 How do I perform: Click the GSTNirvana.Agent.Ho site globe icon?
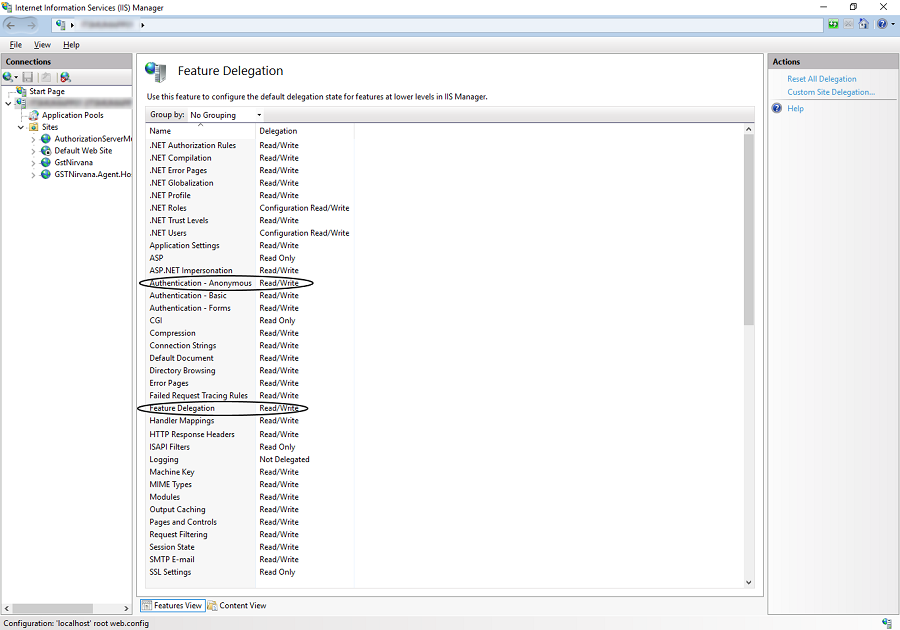(x=46, y=174)
